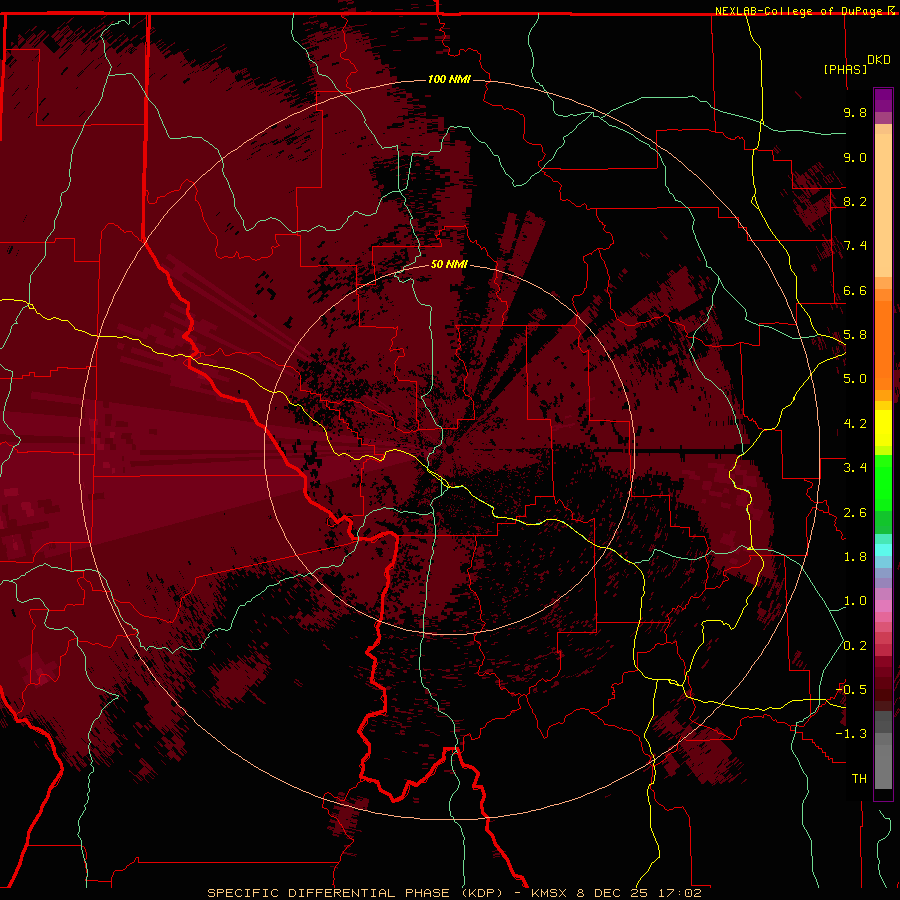Pick the purple top segment of the color bar
Image resolution: width=900 pixels, height=900 pixels.
(883, 100)
